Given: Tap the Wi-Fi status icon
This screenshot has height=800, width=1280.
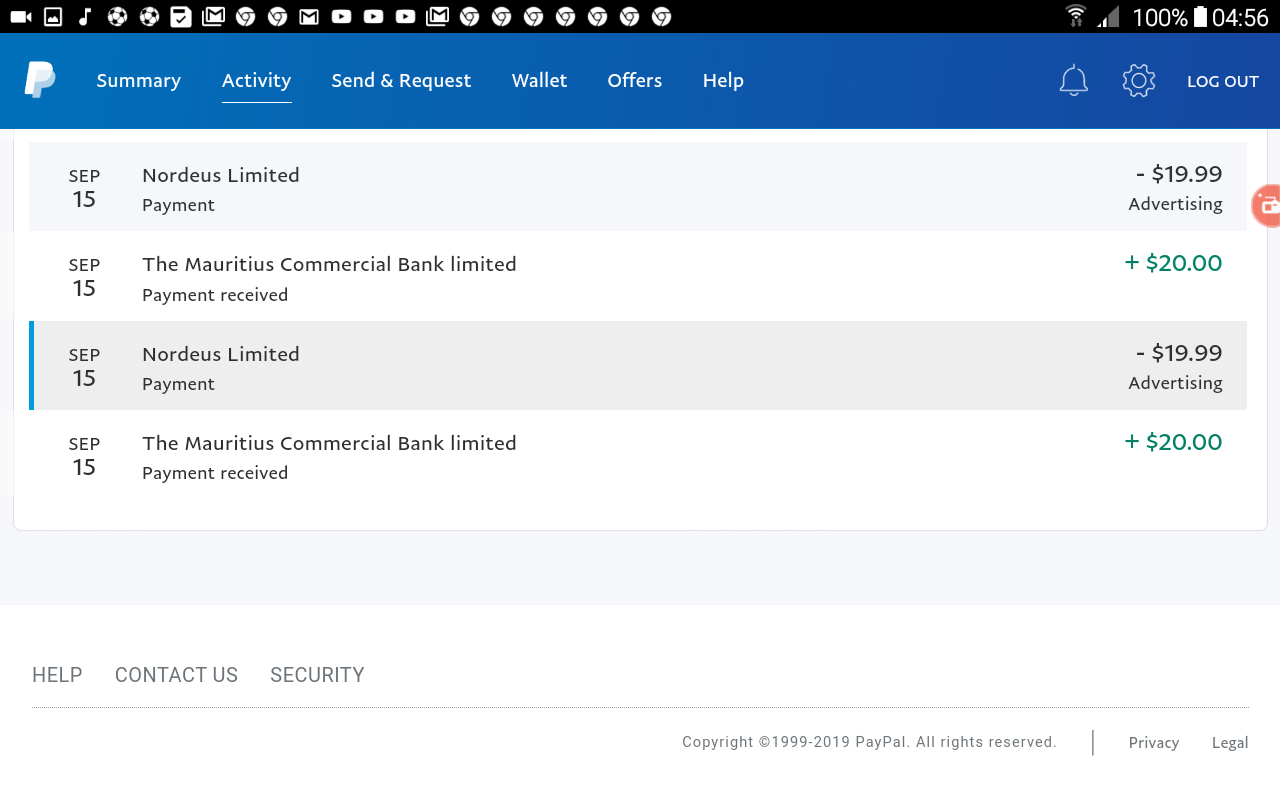Looking at the screenshot, I should click(1076, 17).
